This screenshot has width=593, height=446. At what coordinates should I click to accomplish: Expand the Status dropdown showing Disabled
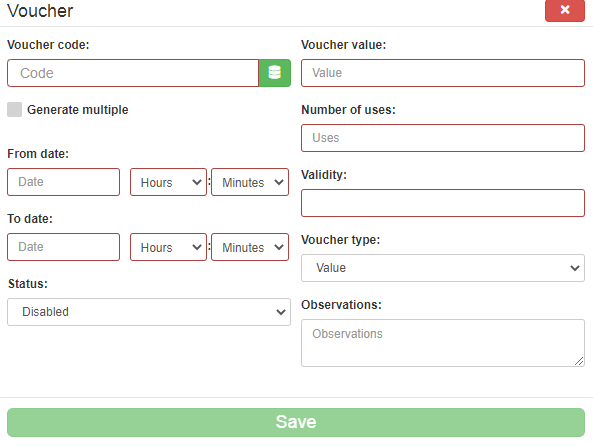click(149, 312)
